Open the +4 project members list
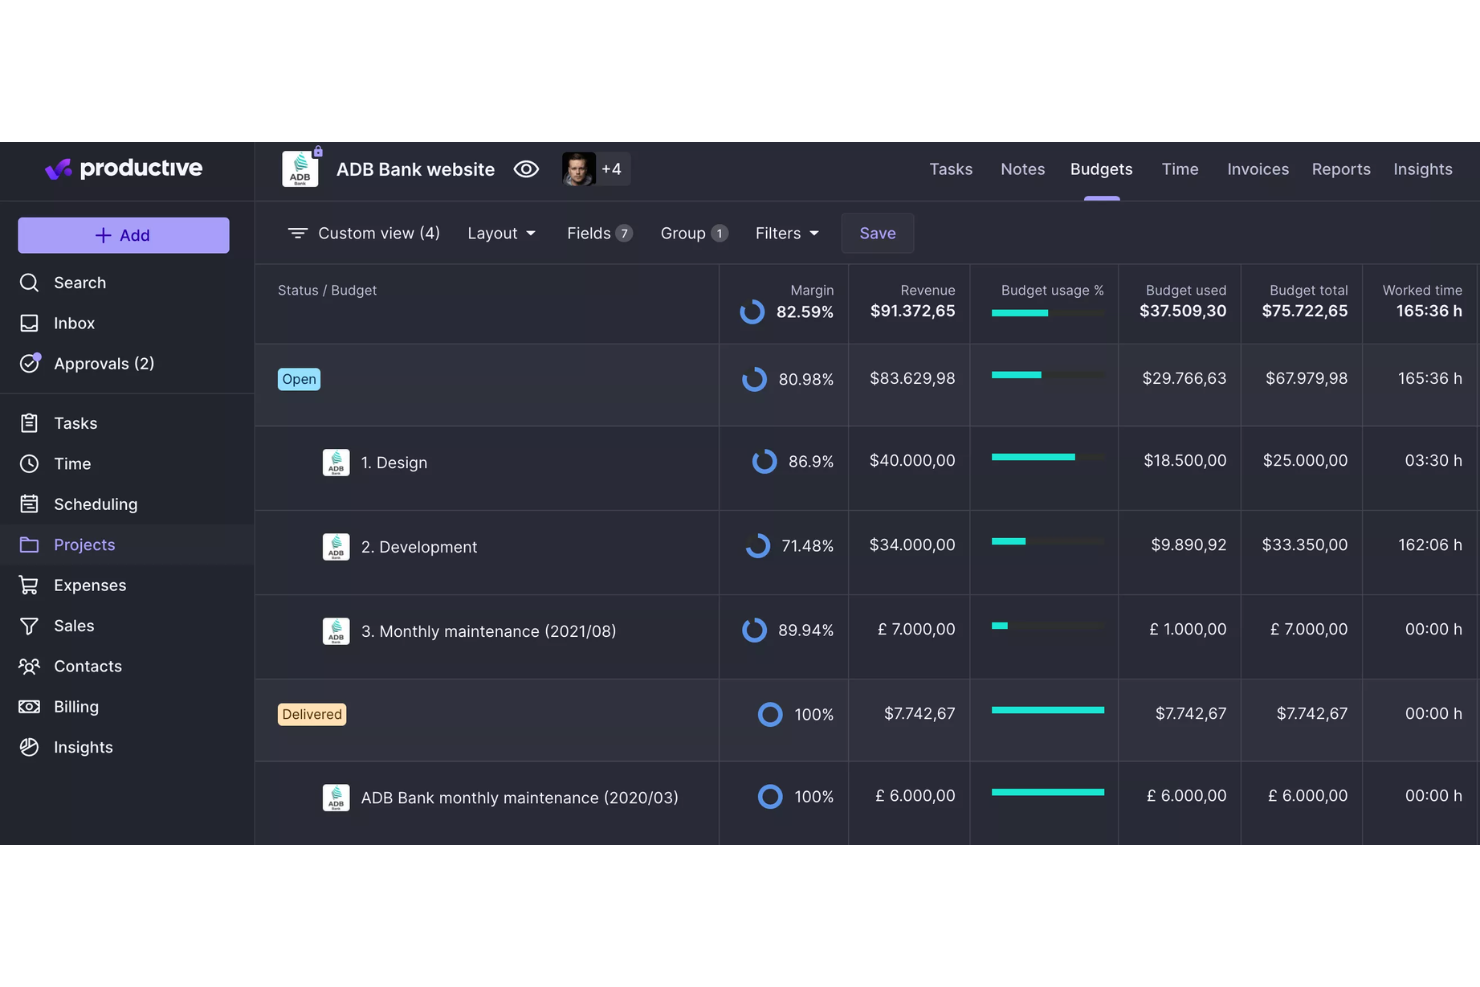 [x=612, y=169]
